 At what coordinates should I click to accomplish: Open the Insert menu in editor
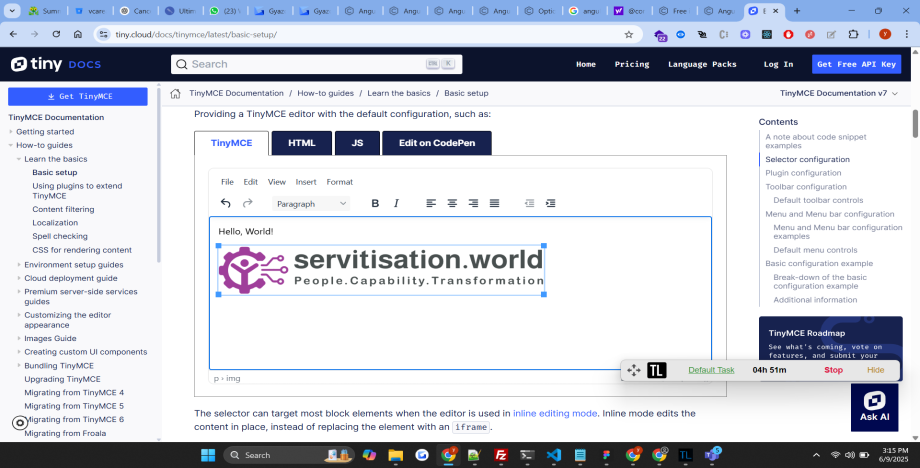click(x=306, y=182)
